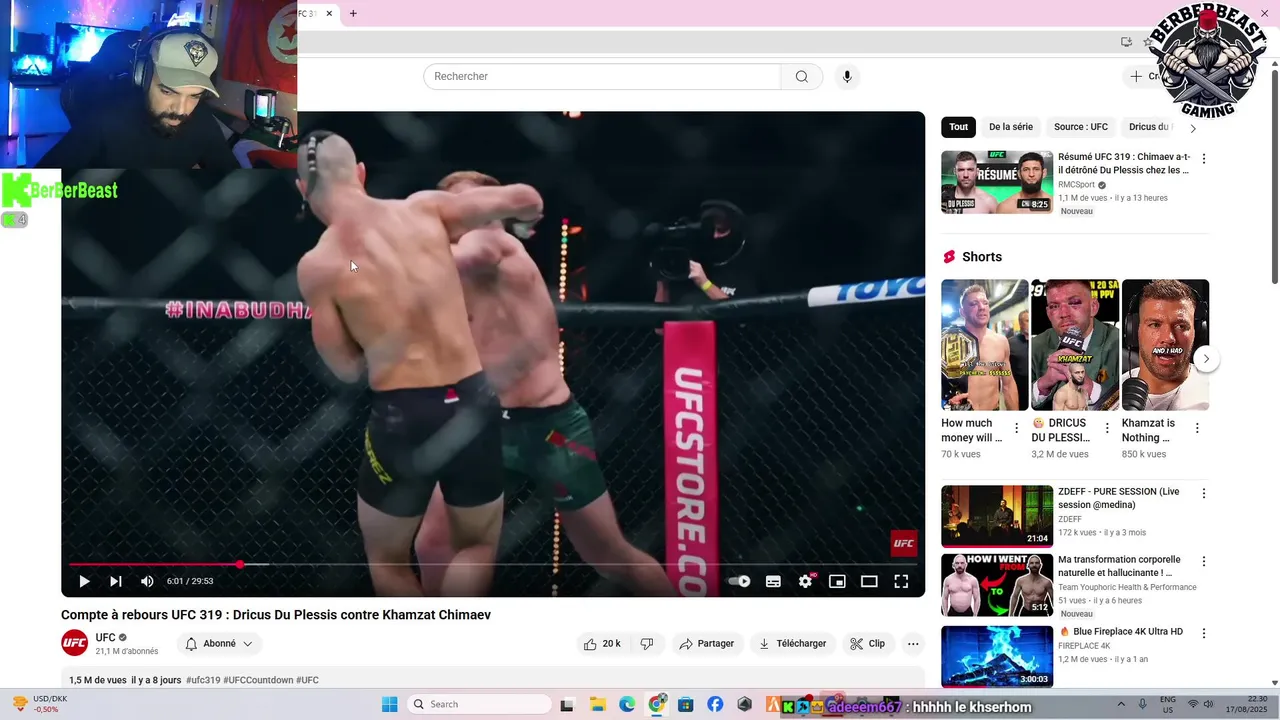Play the UFC 319 countdown video

84,581
